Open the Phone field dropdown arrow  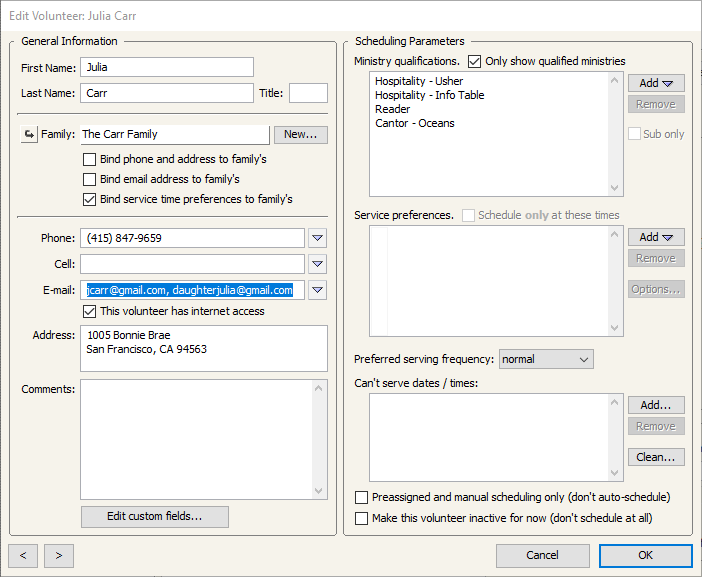317,238
